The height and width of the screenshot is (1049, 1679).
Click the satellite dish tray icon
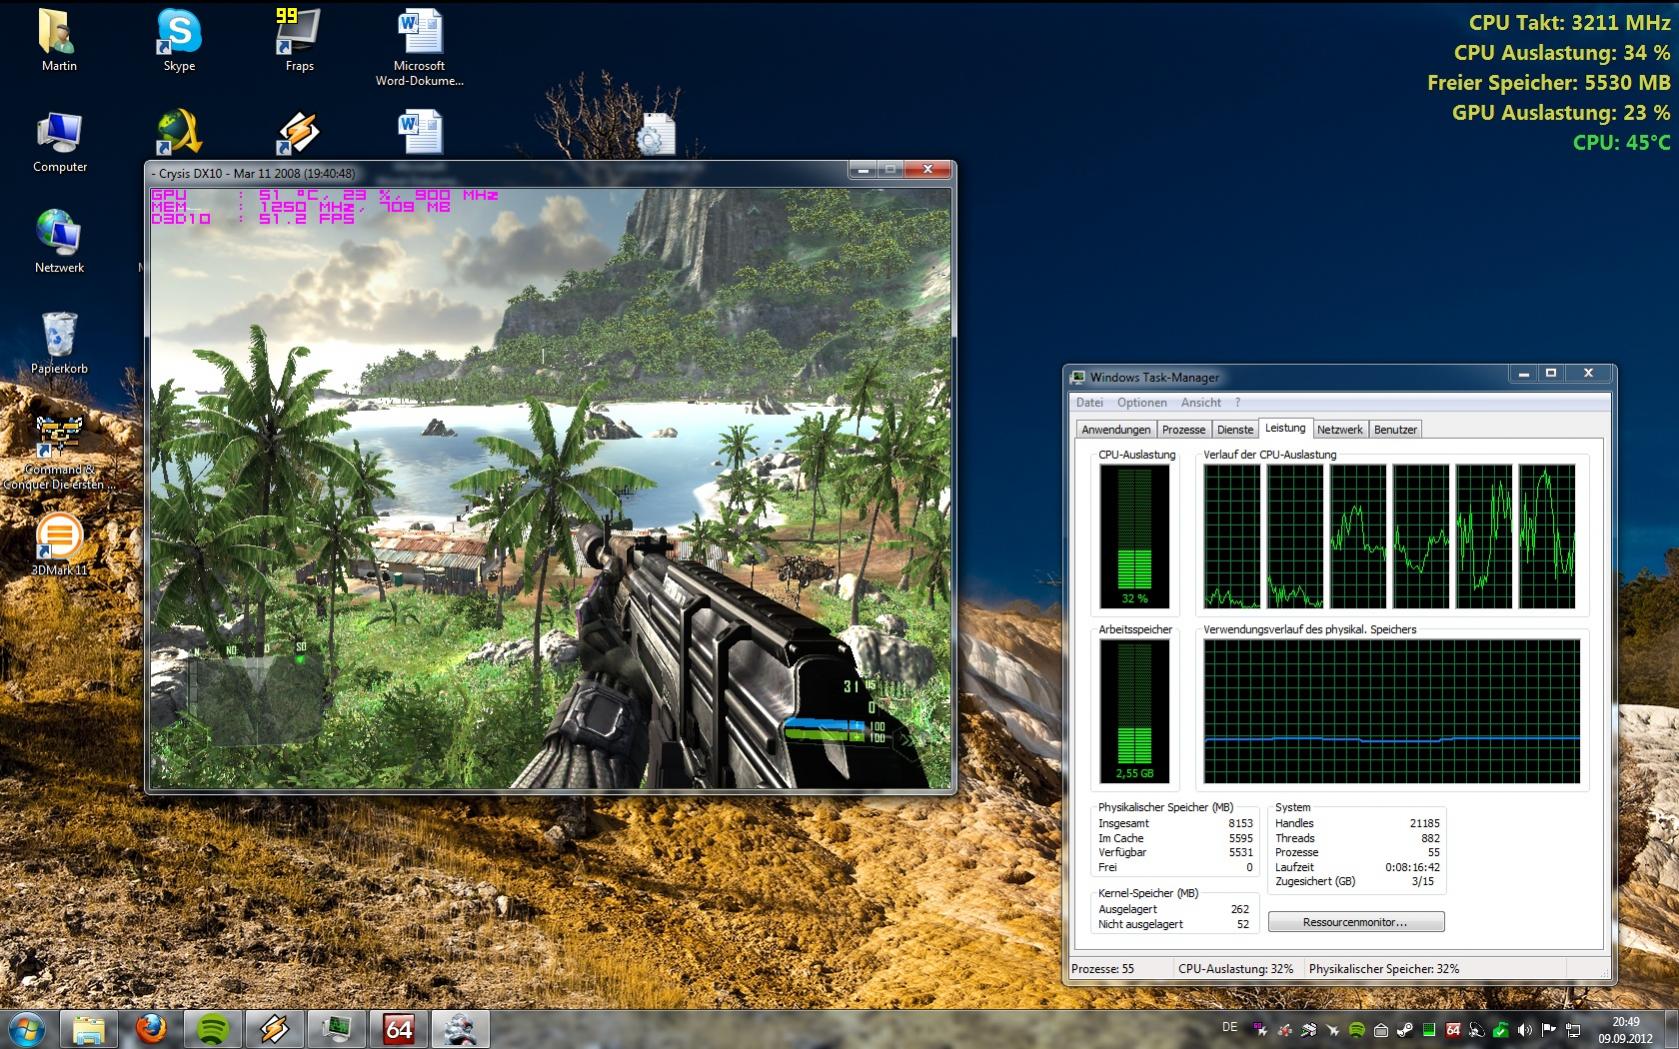tap(1477, 1029)
